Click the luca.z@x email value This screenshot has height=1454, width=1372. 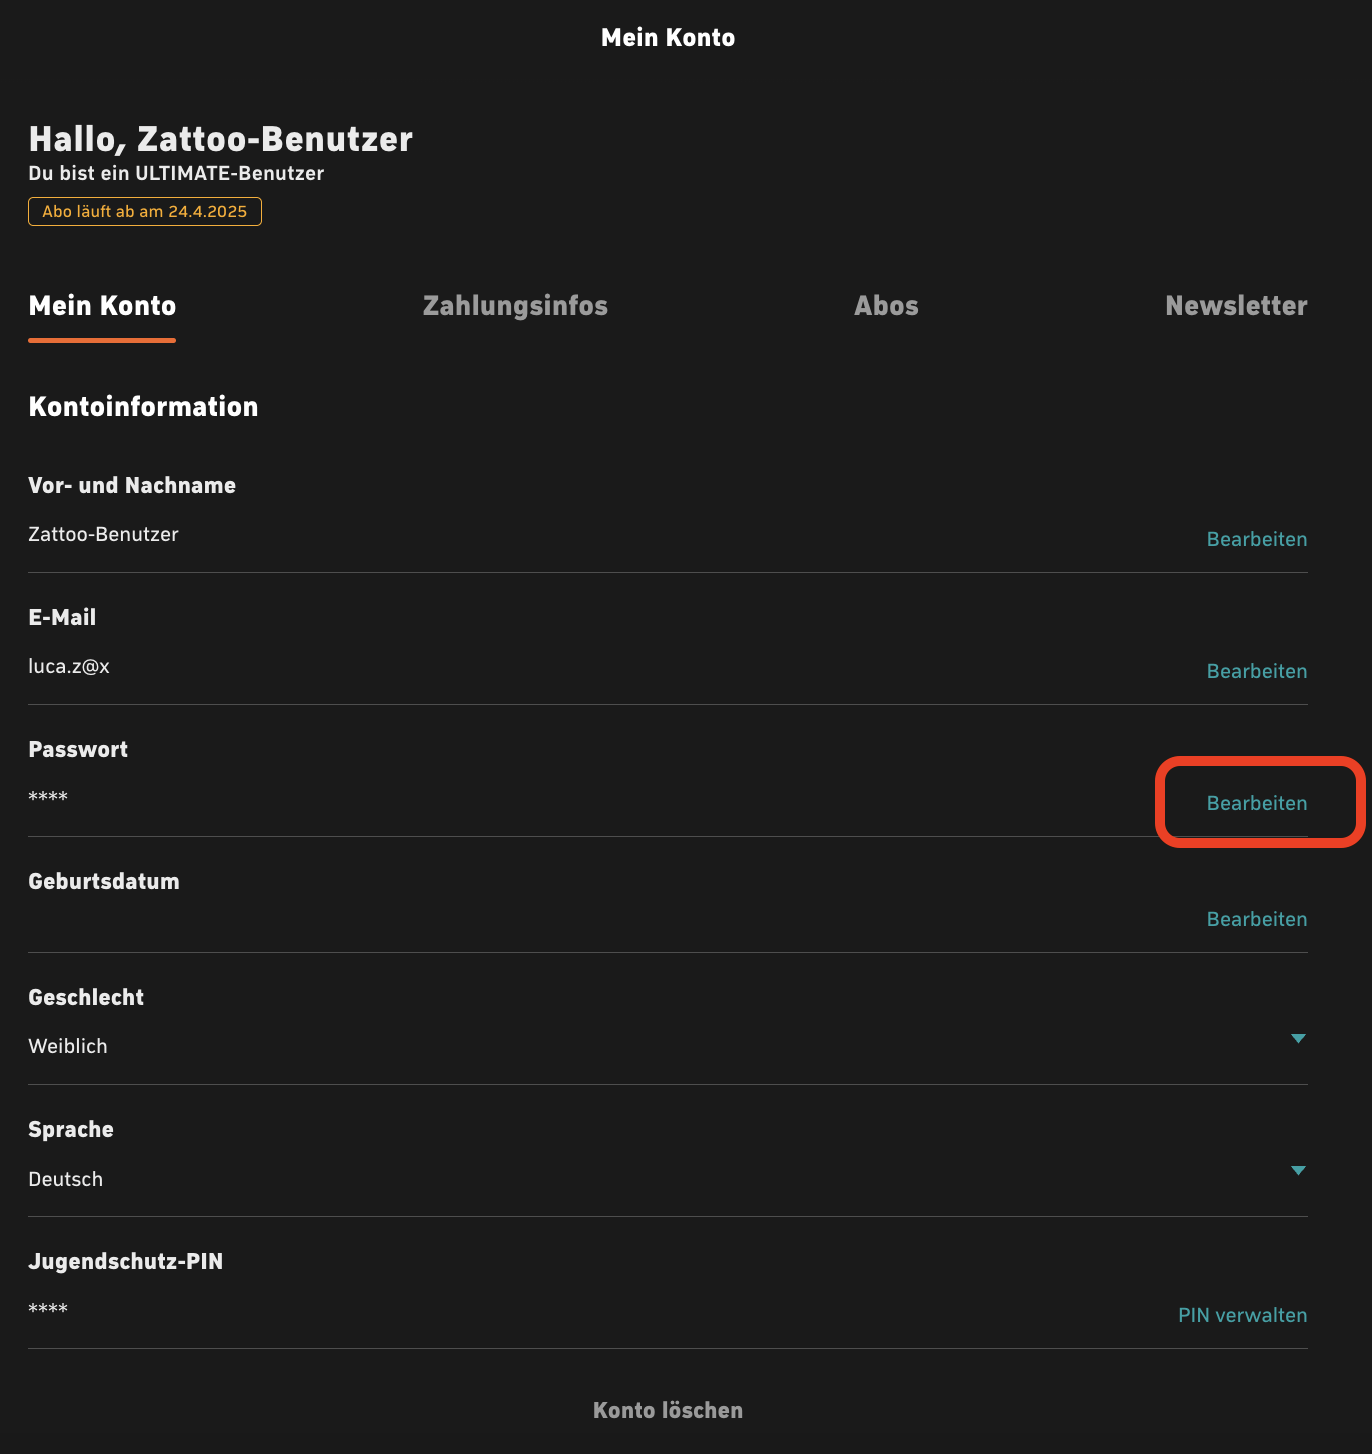(x=69, y=666)
